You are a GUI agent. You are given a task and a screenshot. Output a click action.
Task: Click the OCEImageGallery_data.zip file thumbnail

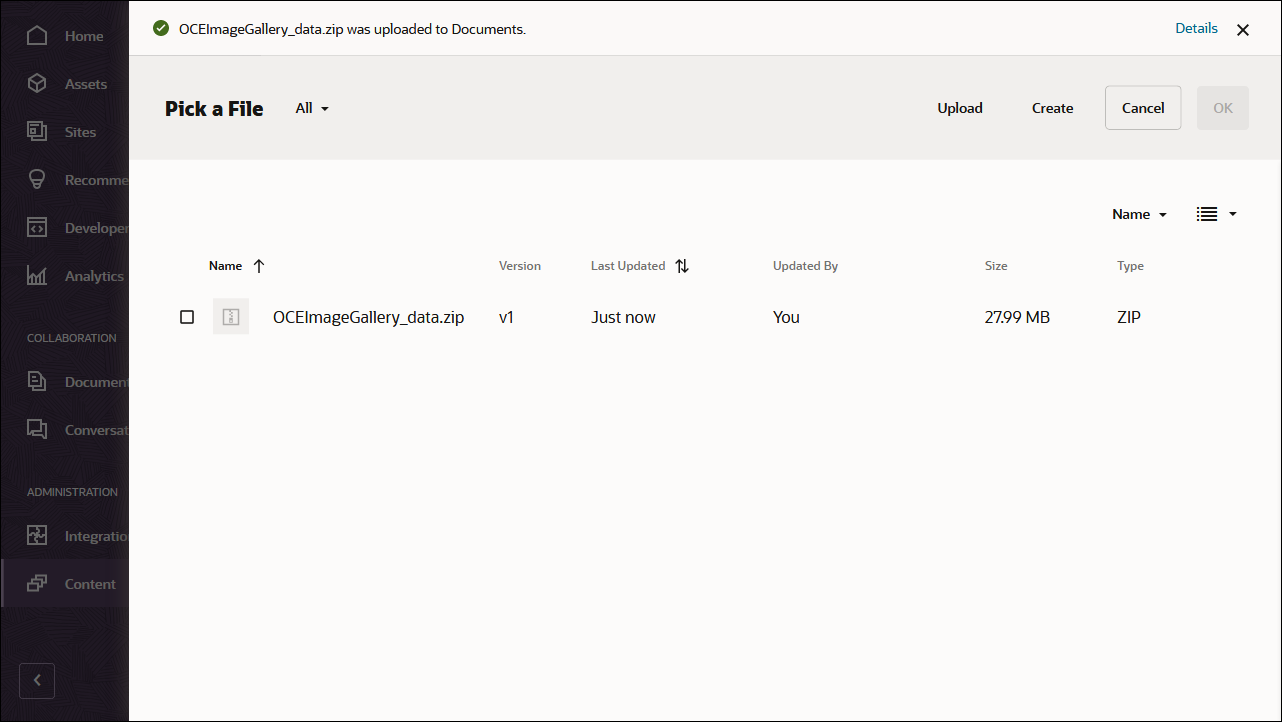tap(231, 316)
